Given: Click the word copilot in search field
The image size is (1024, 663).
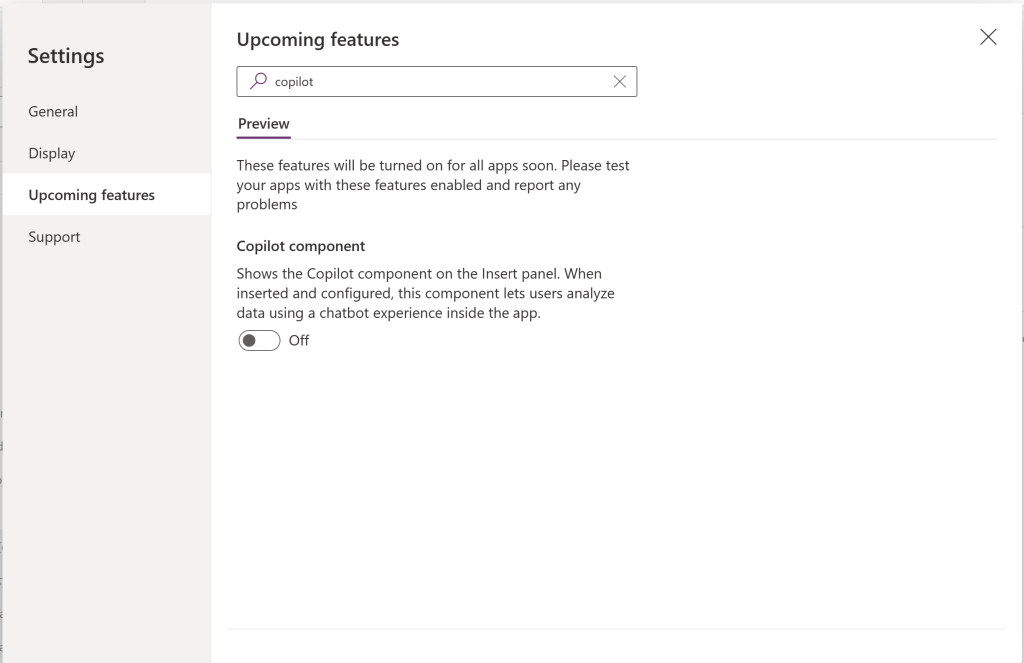Looking at the screenshot, I should point(294,82).
